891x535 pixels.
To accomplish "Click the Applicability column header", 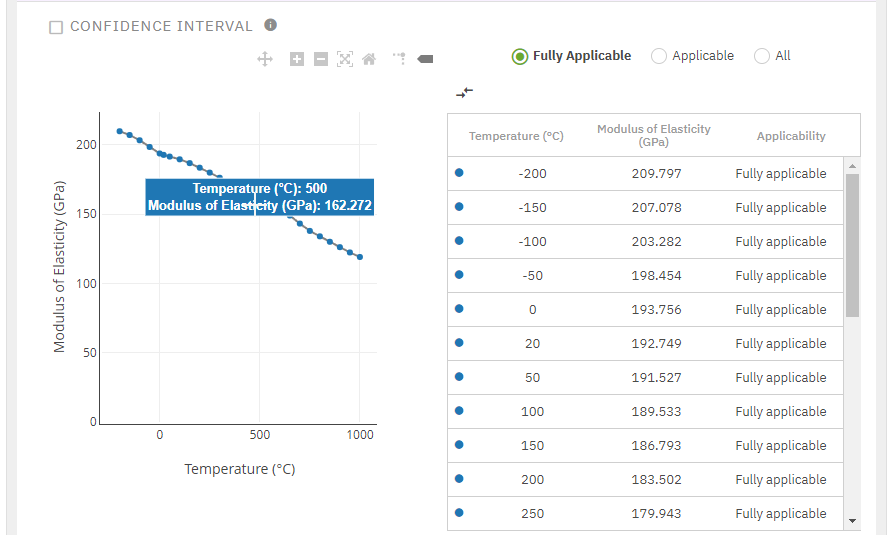I will tap(791, 136).
